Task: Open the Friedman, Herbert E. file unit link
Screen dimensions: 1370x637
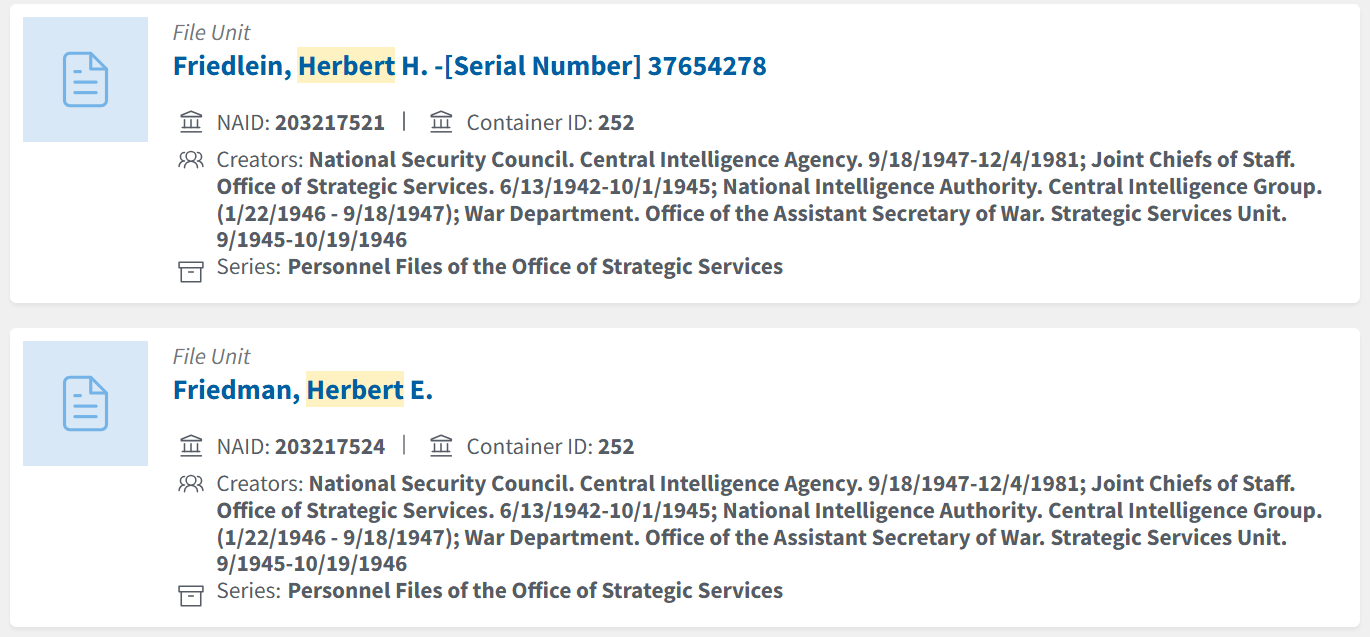Action: 303,390
